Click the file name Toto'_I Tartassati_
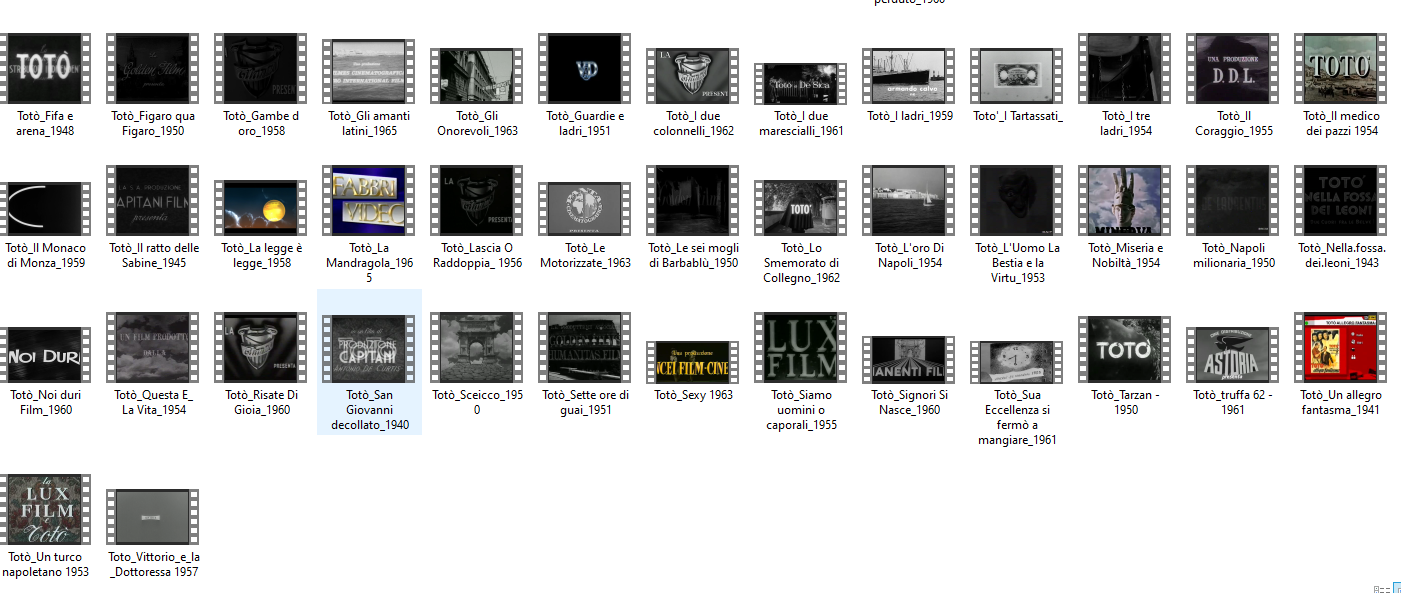 tap(1017, 116)
